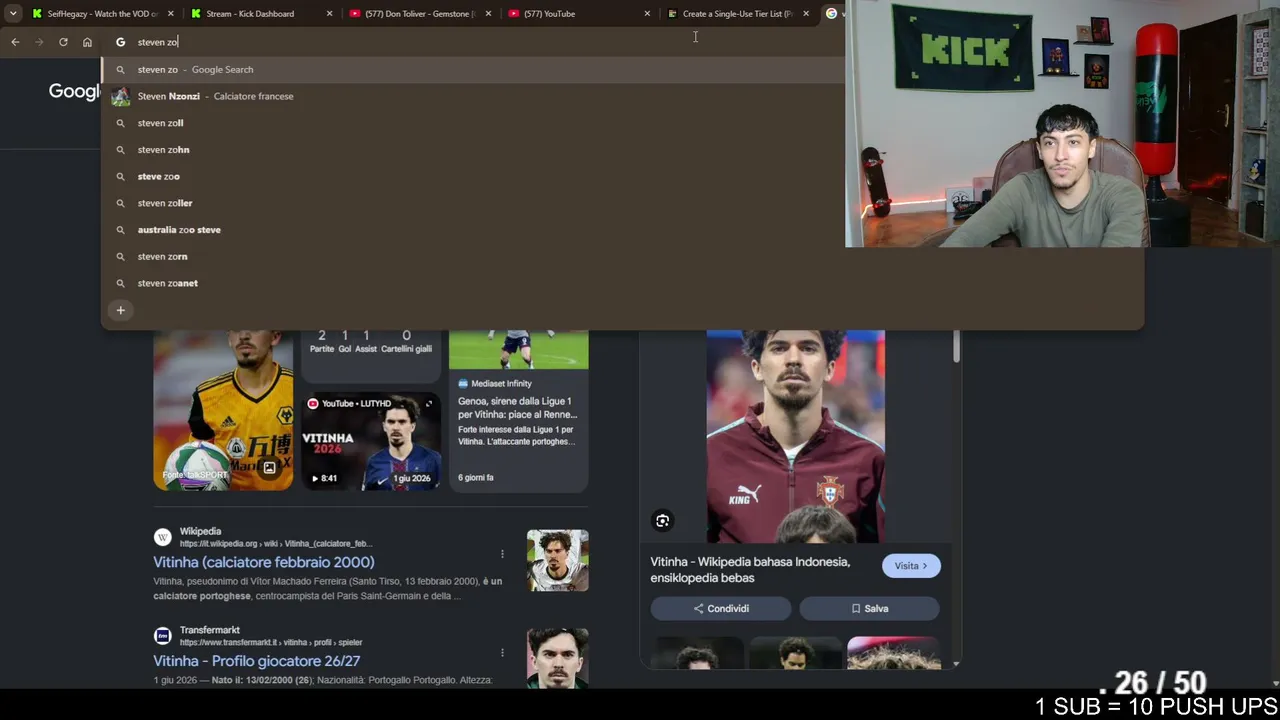Screen dimensions: 1280x720
Task: Click the Wikipedia result thumbnail image
Action: (x=558, y=560)
